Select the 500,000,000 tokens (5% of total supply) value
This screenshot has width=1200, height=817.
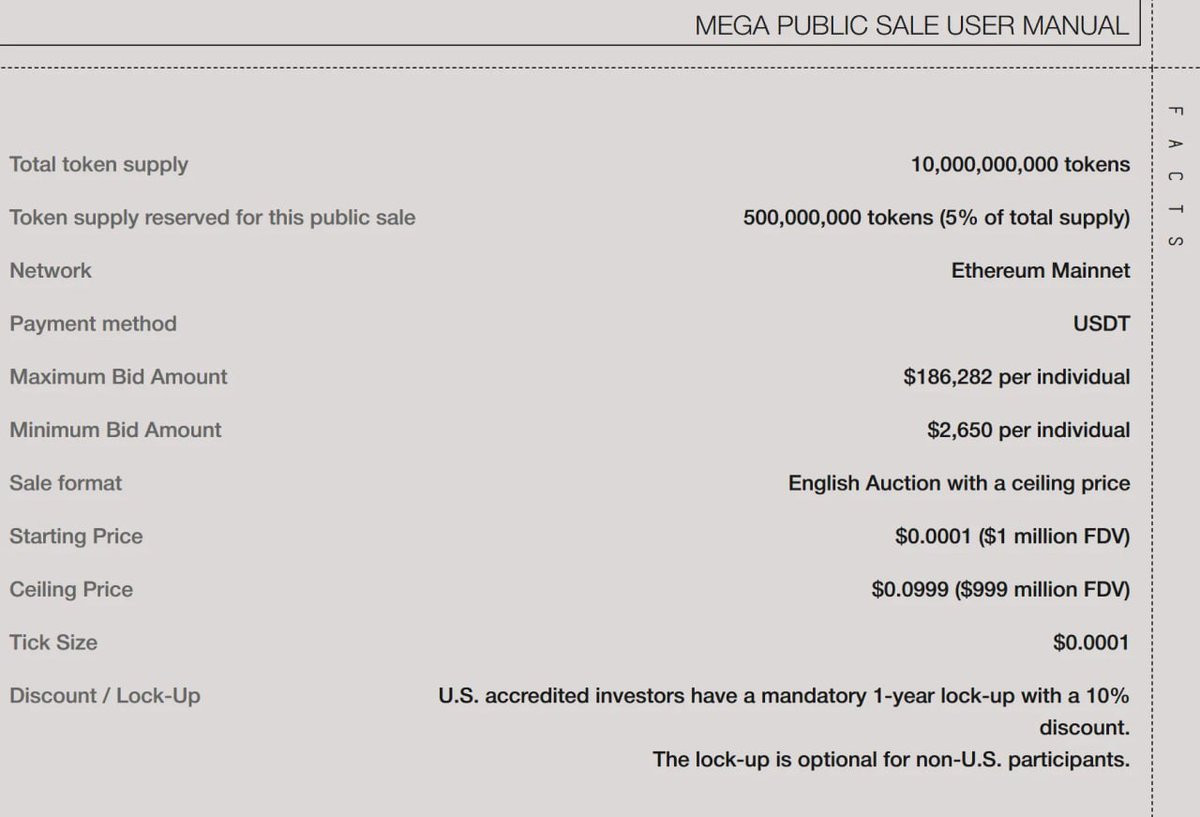click(x=936, y=218)
